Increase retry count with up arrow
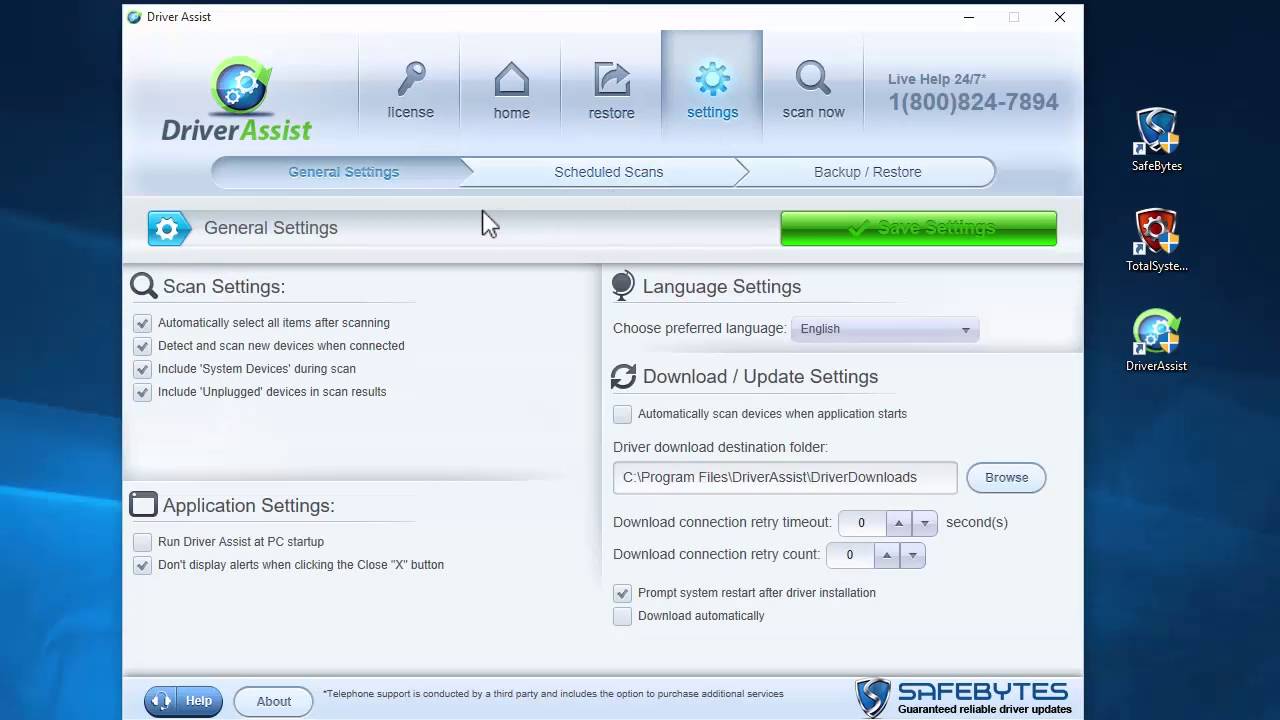Screen dimensions: 1280x720 [887, 555]
